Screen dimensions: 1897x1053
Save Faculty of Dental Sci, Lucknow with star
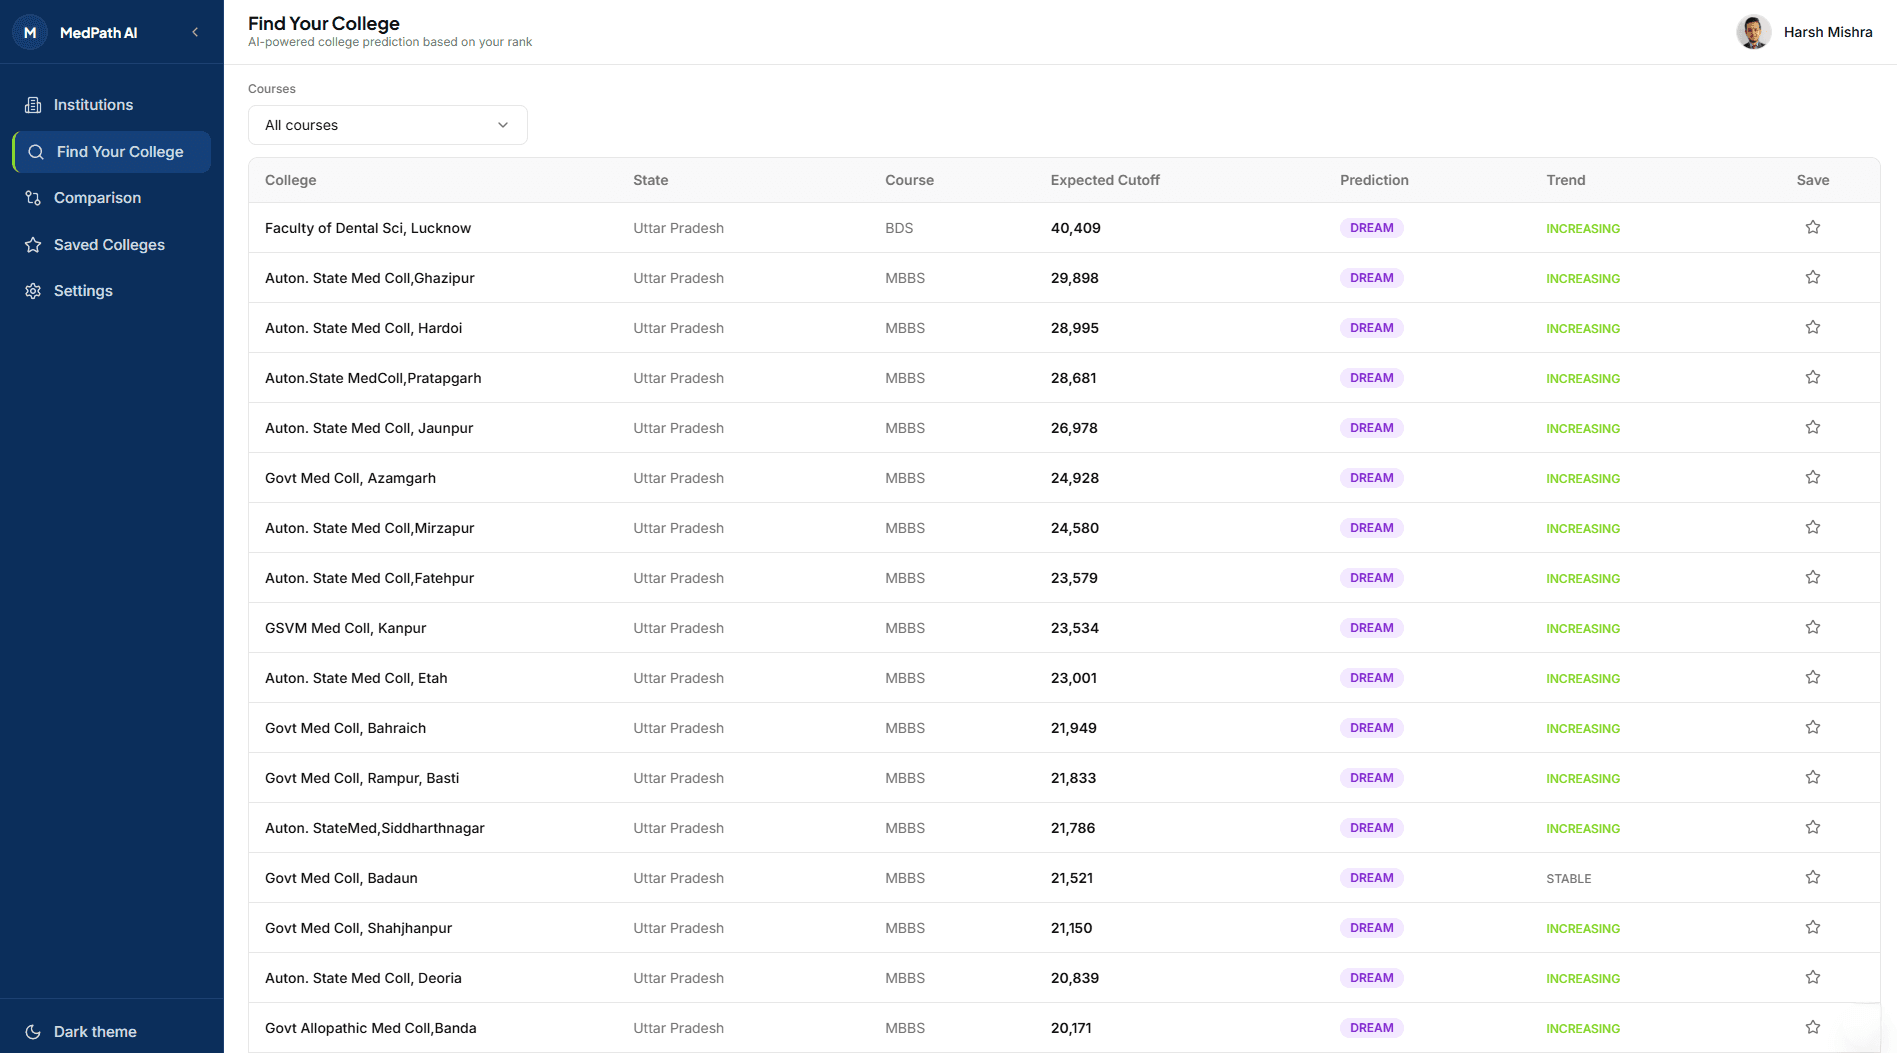(1812, 228)
